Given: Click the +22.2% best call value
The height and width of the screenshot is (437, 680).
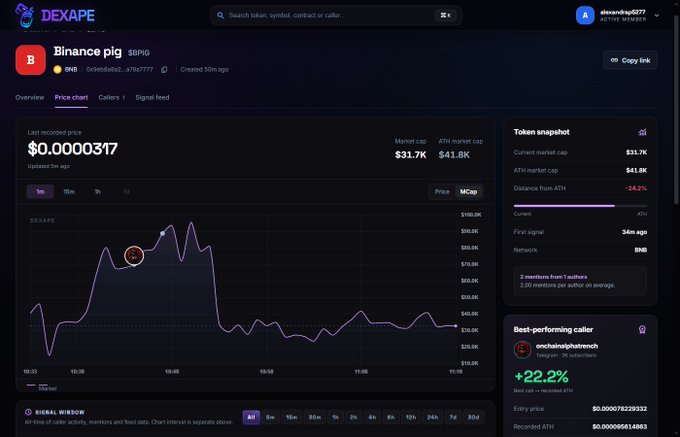Looking at the screenshot, I should click(x=541, y=376).
